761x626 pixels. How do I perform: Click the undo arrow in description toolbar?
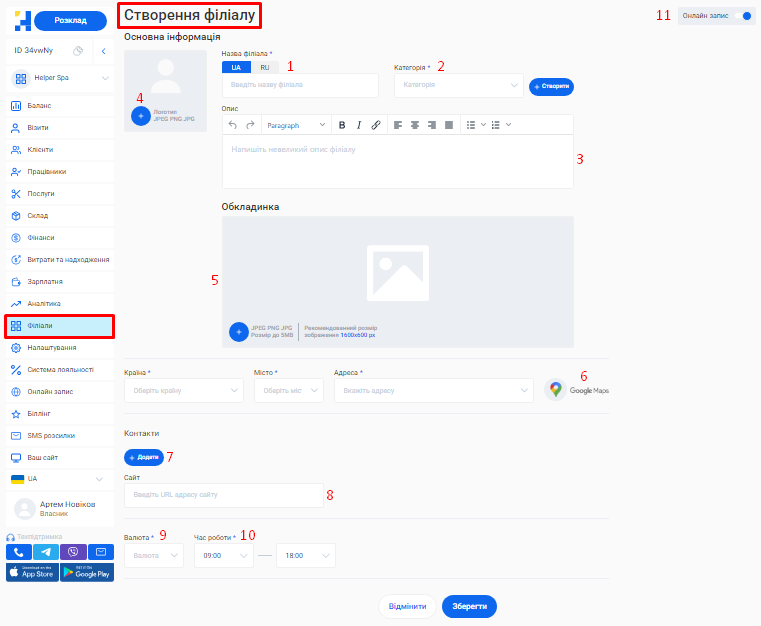point(233,125)
